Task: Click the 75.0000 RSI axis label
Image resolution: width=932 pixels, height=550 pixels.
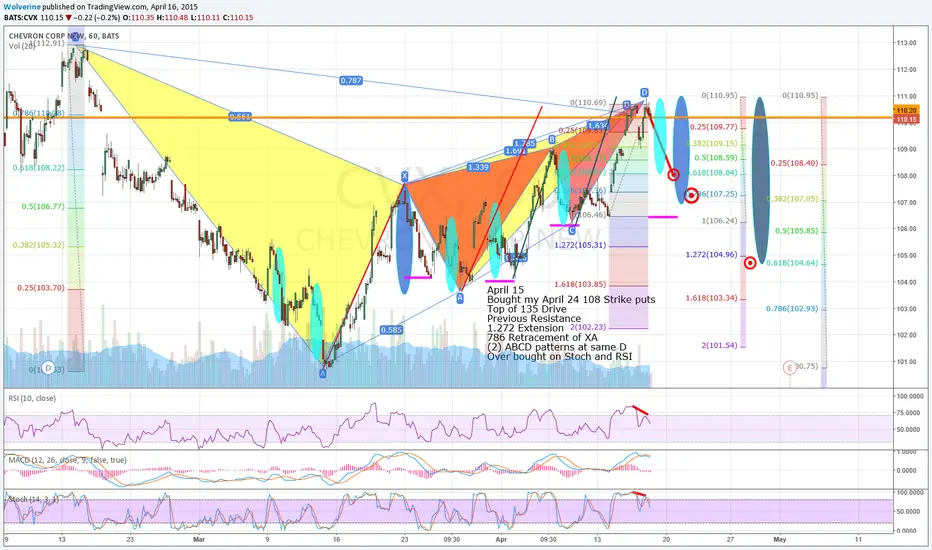Action: tap(909, 413)
